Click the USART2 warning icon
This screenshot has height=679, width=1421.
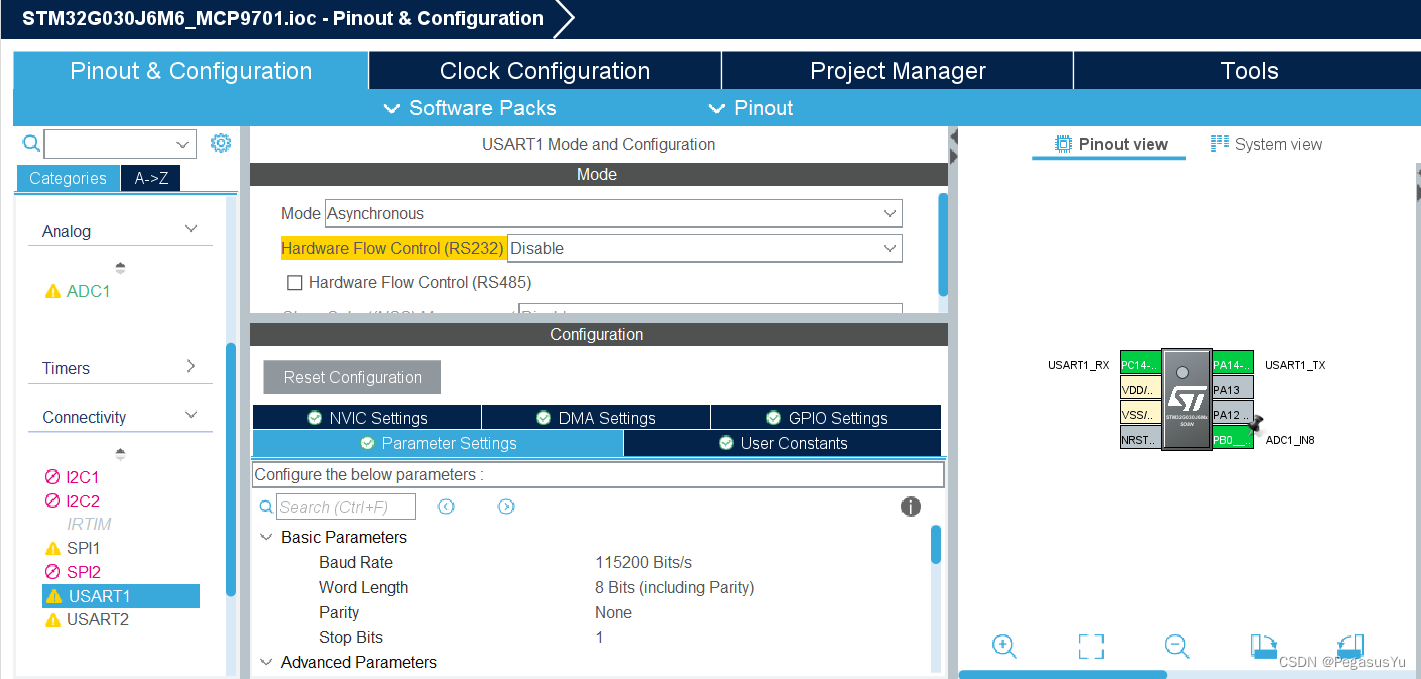(x=53, y=620)
